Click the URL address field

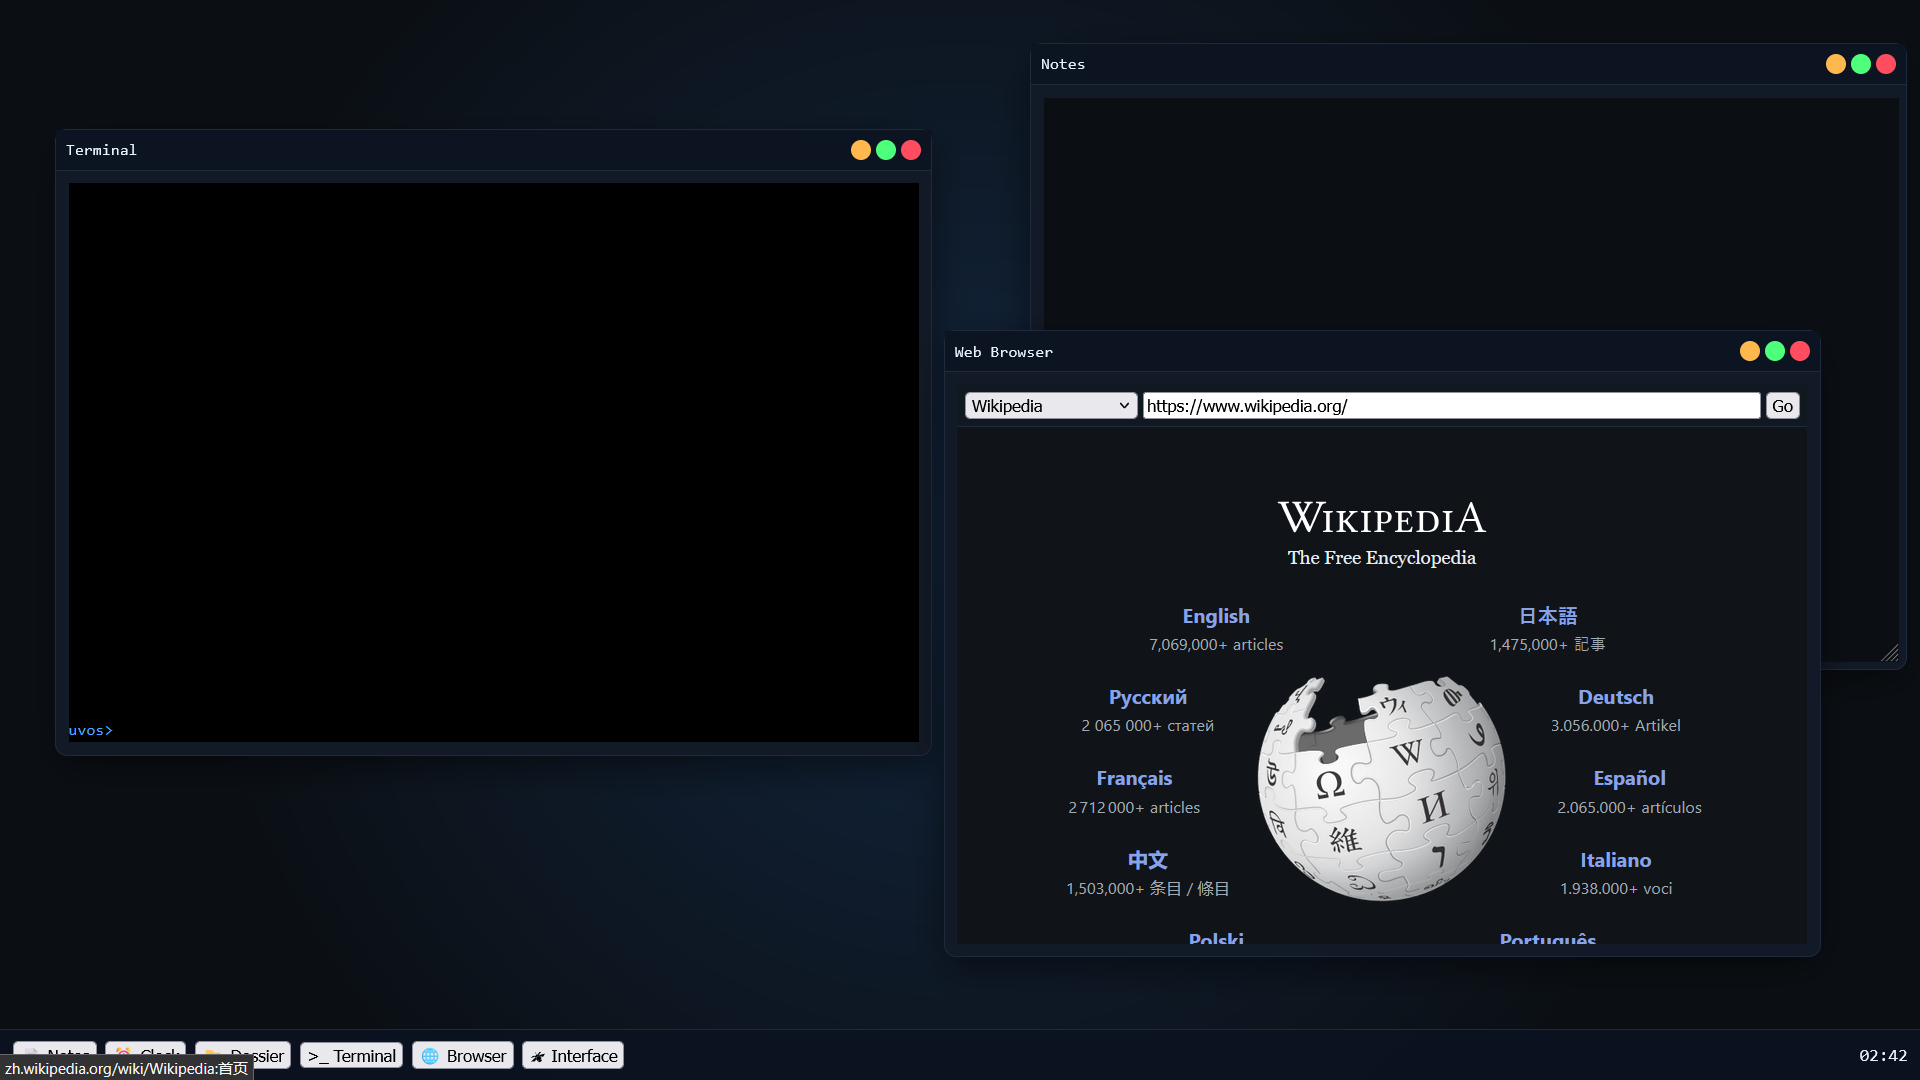[x=1450, y=406]
